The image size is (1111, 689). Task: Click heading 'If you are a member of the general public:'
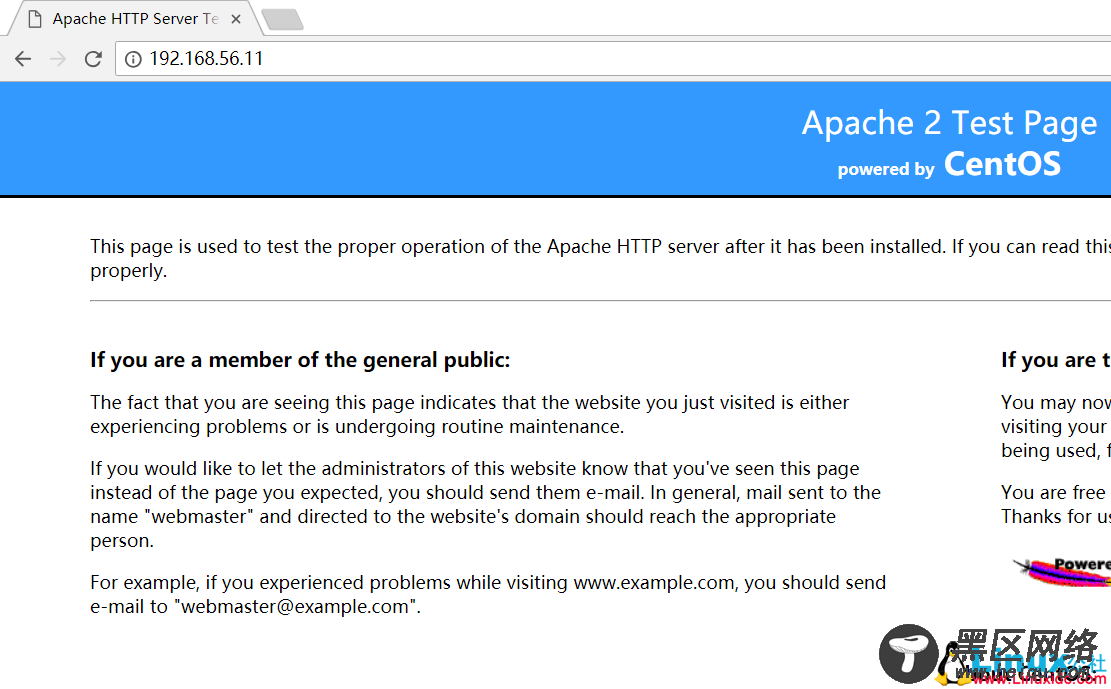[300, 360]
